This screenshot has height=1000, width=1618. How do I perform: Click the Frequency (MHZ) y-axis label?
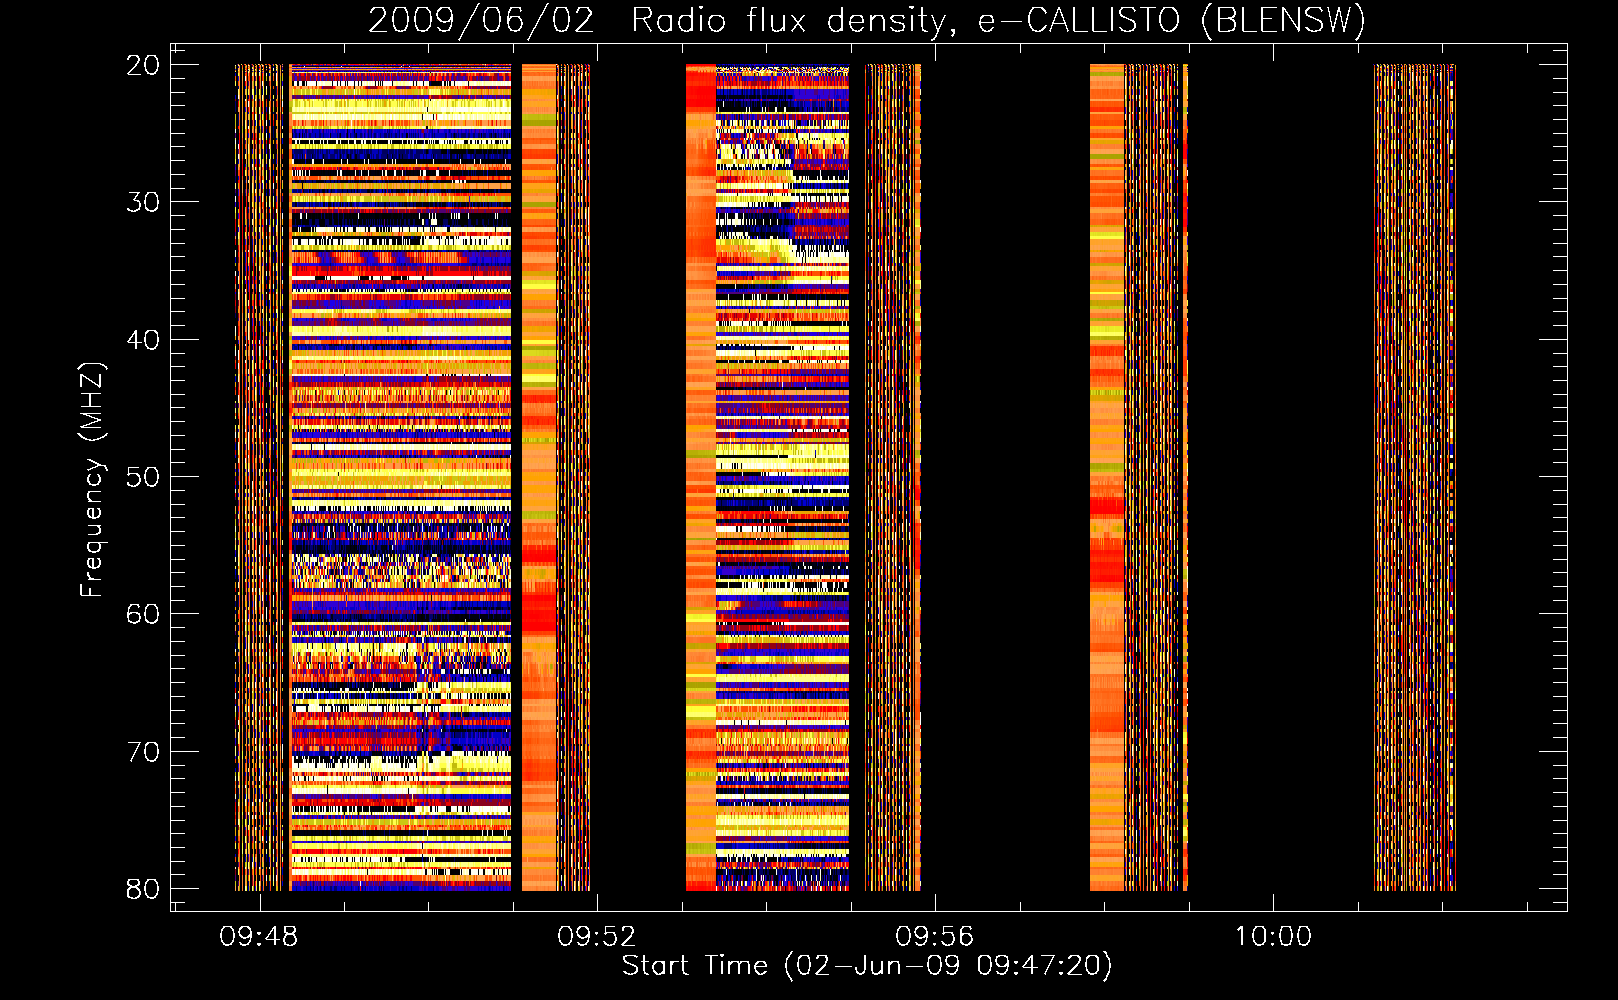pyautogui.click(x=92, y=480)
